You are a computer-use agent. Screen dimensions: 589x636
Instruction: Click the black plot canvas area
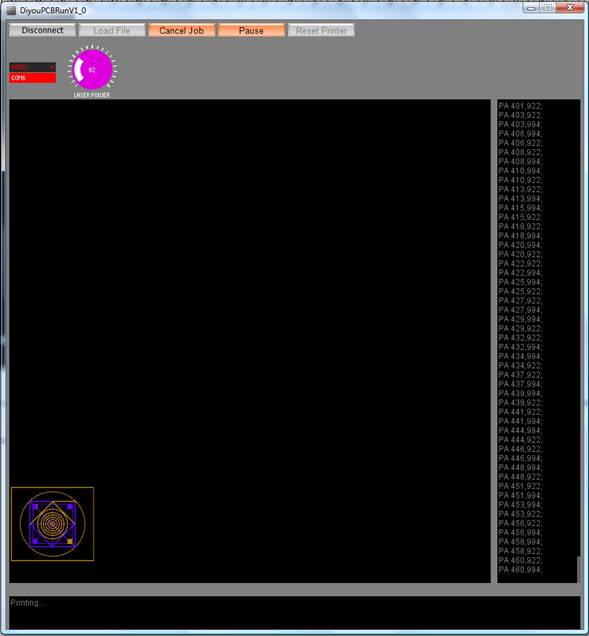250,341
